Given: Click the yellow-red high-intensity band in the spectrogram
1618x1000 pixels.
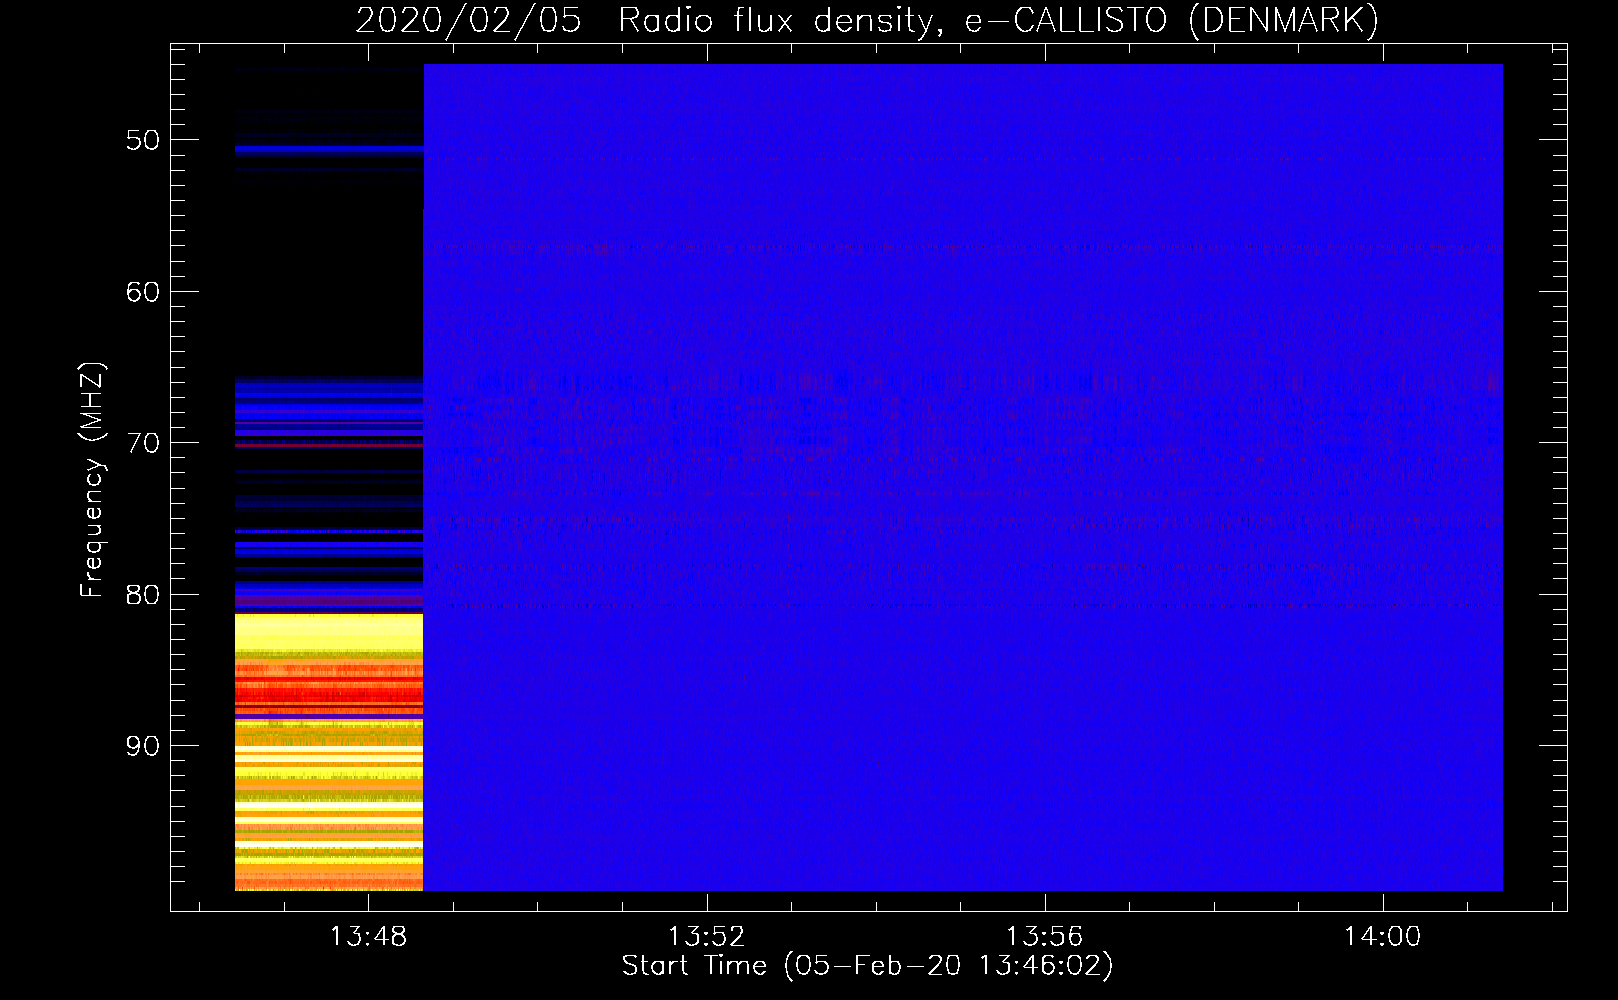Looking at the screenshot, I should [x=329, y=752].
